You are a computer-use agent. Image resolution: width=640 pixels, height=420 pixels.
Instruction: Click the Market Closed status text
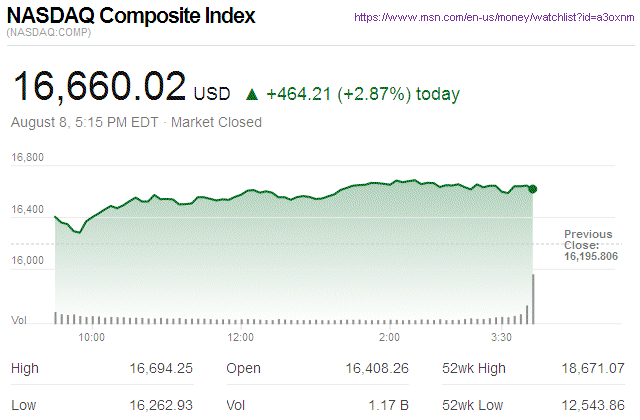click(217, 122)
